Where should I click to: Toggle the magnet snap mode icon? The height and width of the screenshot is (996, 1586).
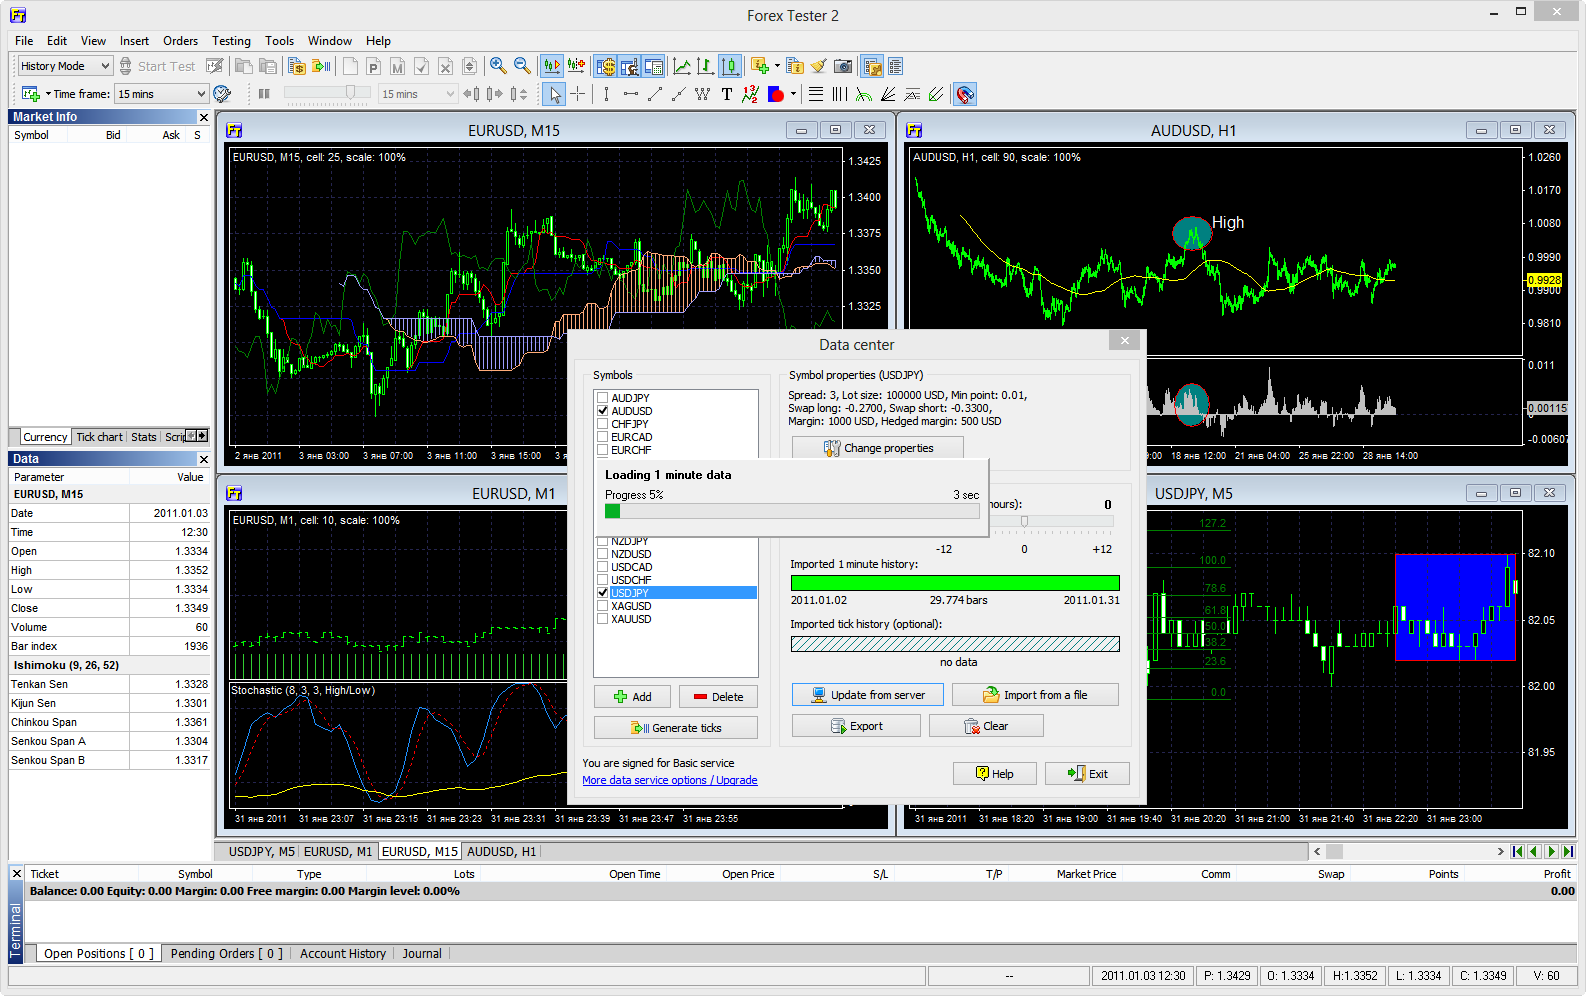(x=964, y=94)
